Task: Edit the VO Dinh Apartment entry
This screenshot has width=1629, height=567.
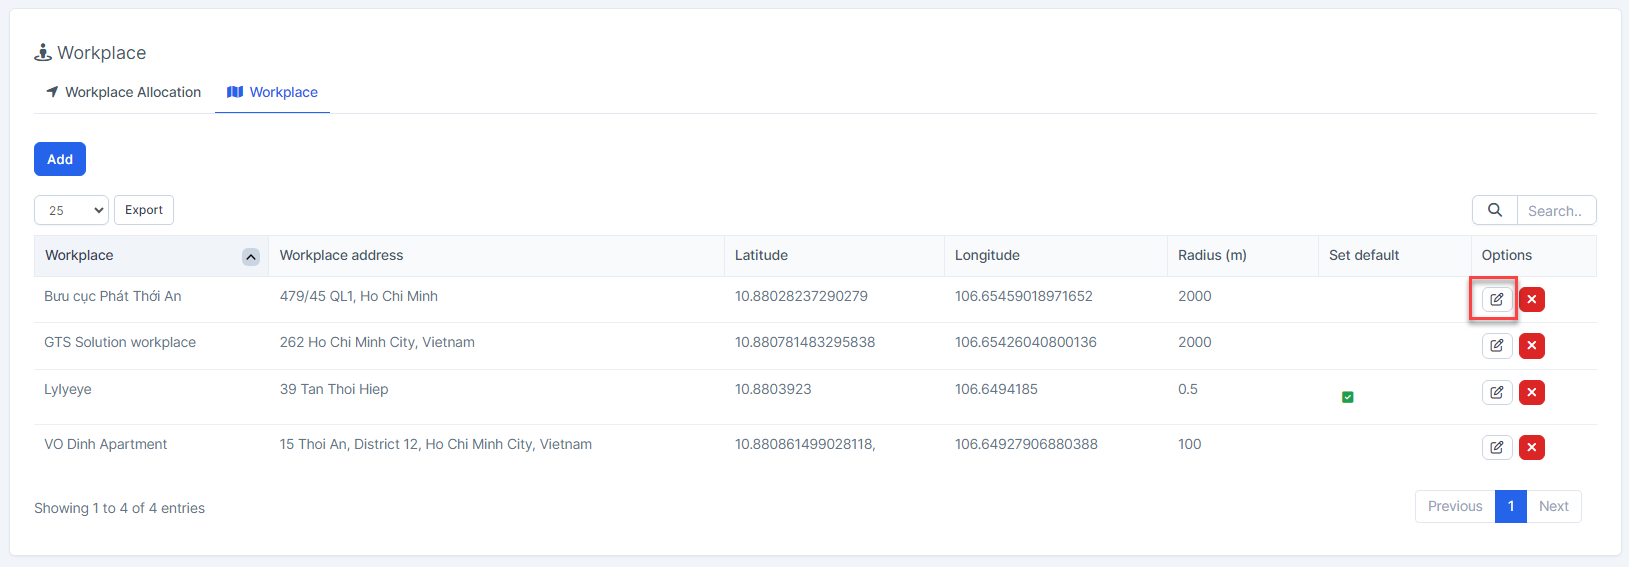Action: point(1496,447)
